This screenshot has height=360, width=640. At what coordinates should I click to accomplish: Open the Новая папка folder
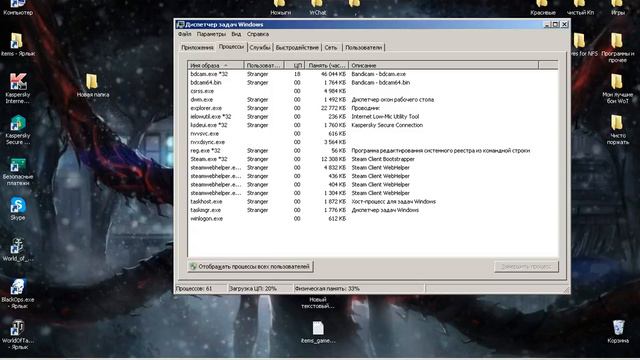pyautogui.click(x=93, y=82)
